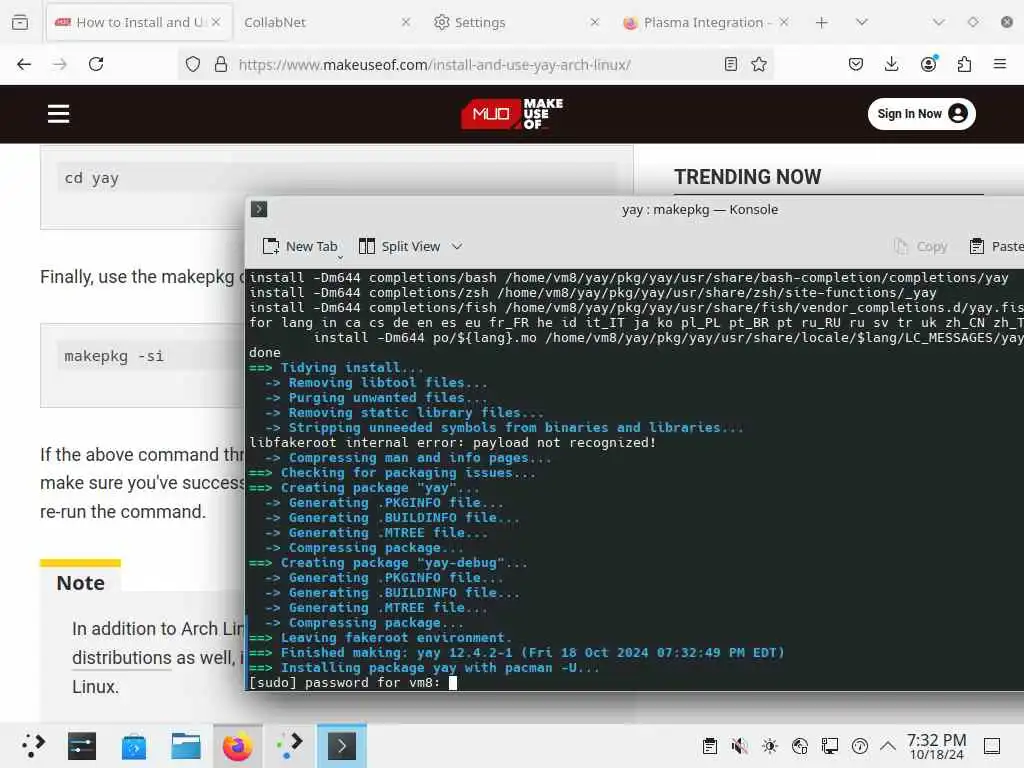Switch to the Plasma Integration tab
Image resolution: width=1024 pixels, height=768 pixels.
[705, 22]
